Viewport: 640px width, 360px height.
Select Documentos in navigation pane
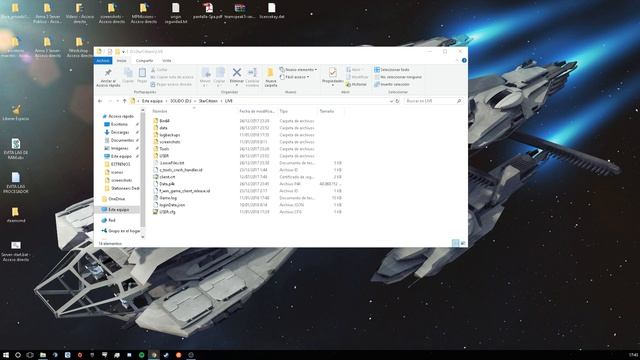pos(119,140)
